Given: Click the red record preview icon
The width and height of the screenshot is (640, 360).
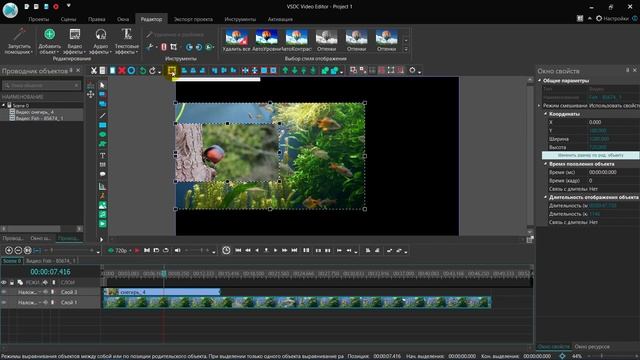Looking at the screenshot, I should [x=137, y=250].
